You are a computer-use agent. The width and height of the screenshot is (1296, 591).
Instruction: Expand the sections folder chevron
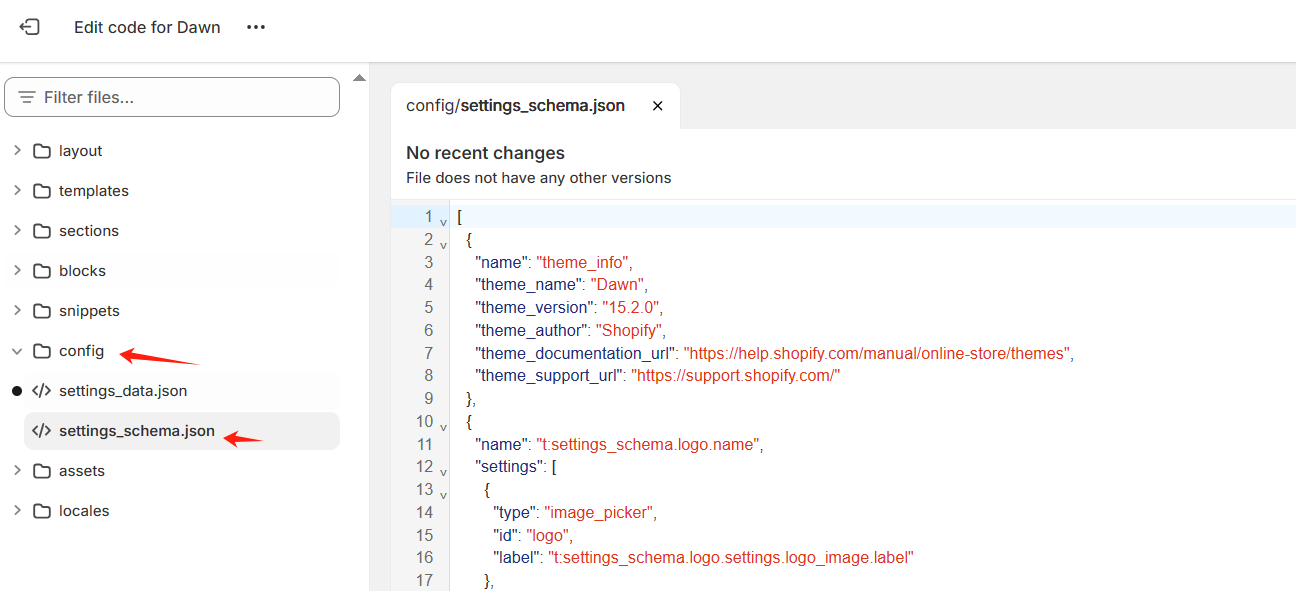tap(17, 230)
